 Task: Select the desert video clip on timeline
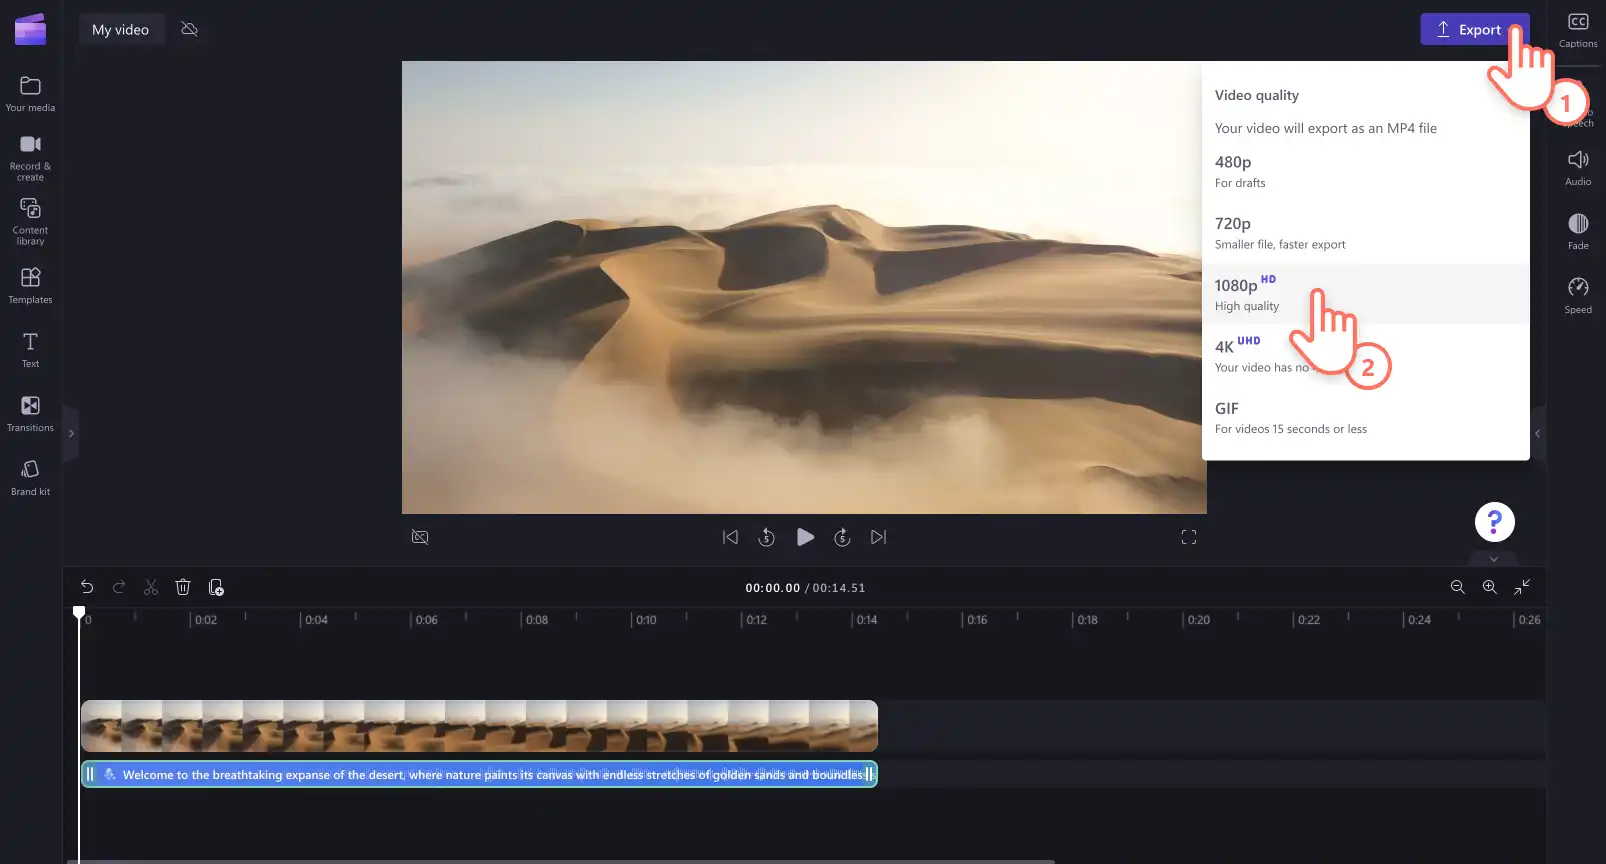[479, 726]
